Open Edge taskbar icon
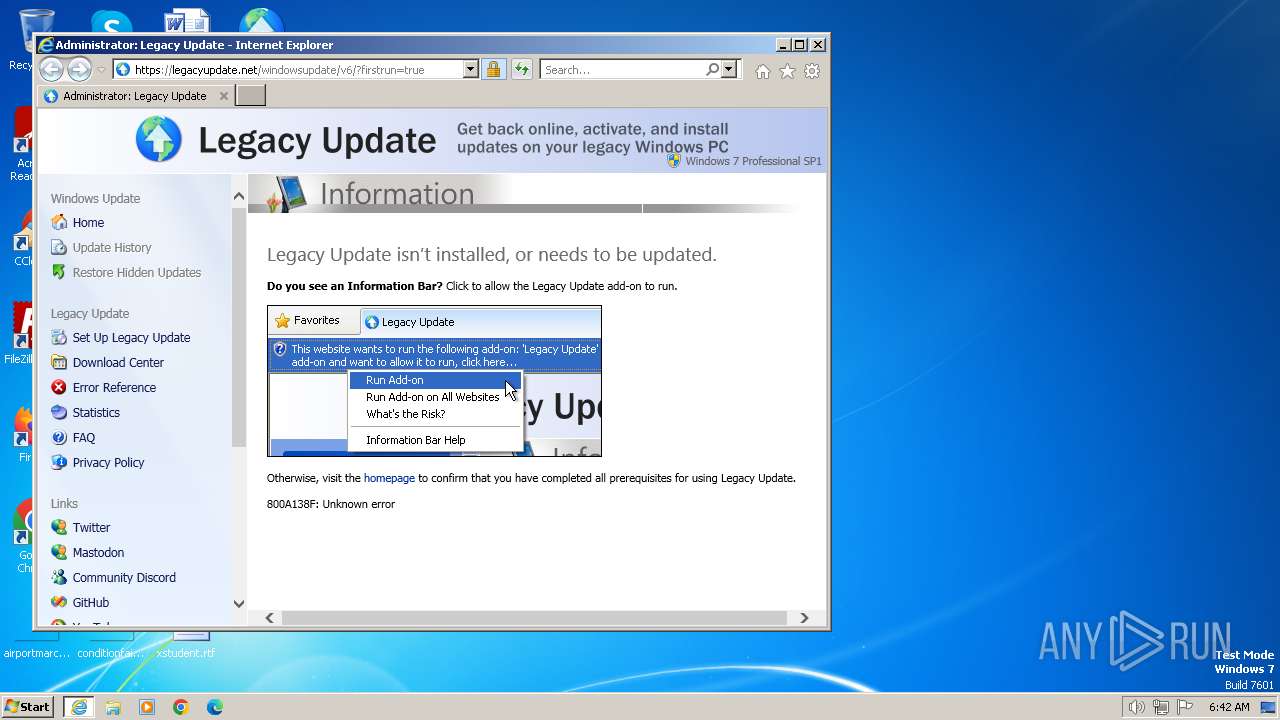This screenshot has height=720, width=1280. 215,707
